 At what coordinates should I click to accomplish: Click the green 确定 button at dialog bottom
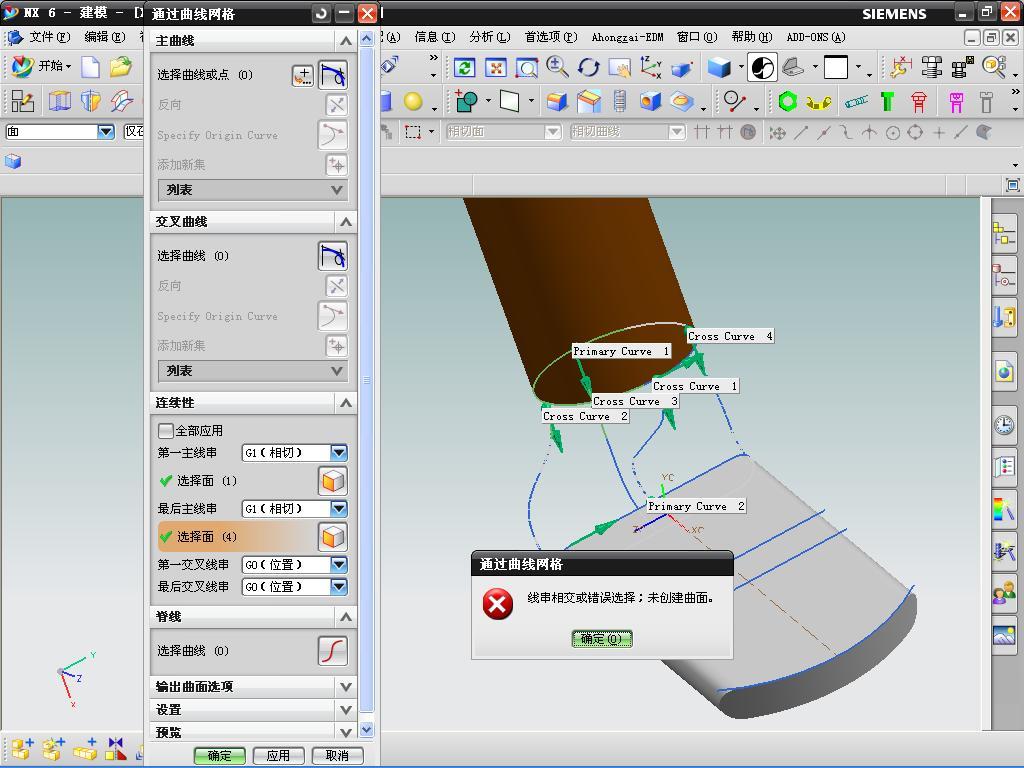coord(219,756)
